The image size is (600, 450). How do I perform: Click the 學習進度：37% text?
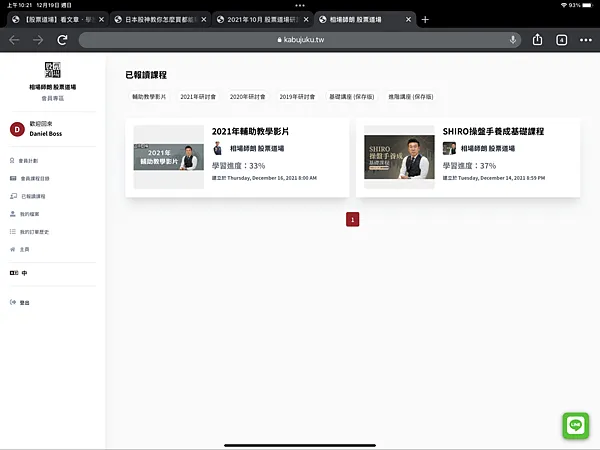(x=469, y=166)
